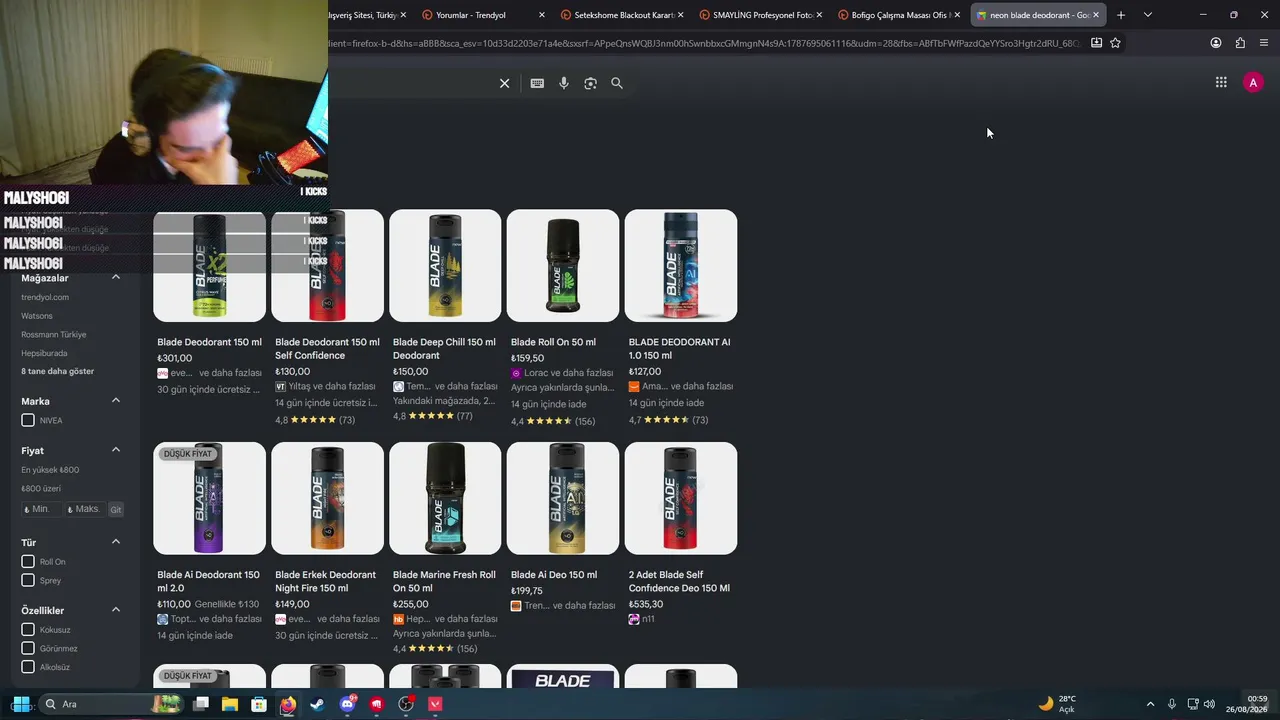This screenshot has width=1280, height=720.
Task: Click the maximum price field
Action: click(x=84, y=509)
